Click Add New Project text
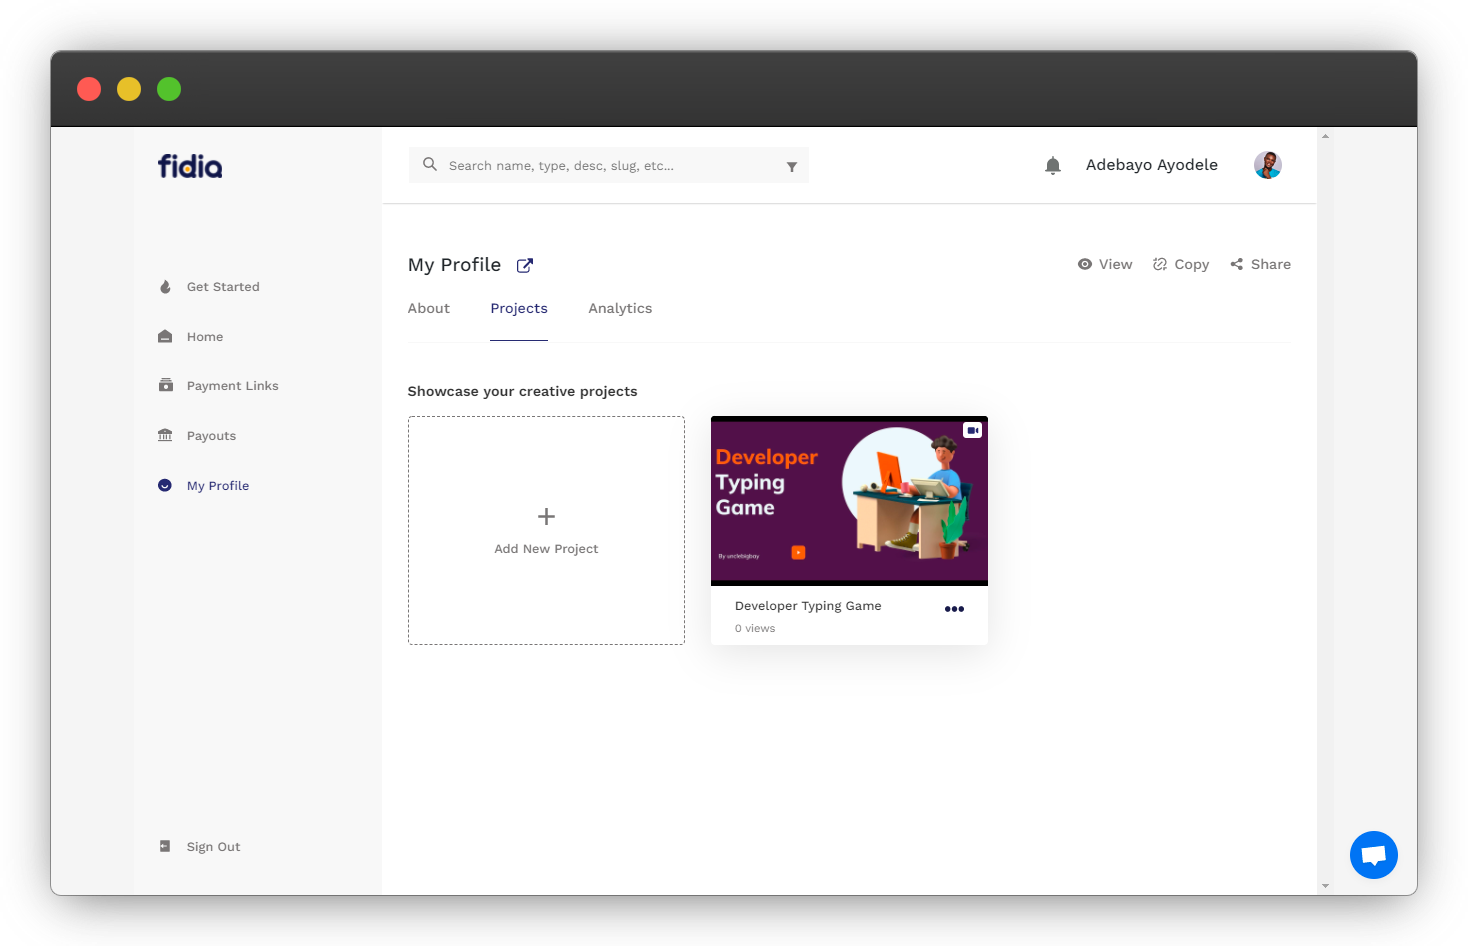 point(546,549)
